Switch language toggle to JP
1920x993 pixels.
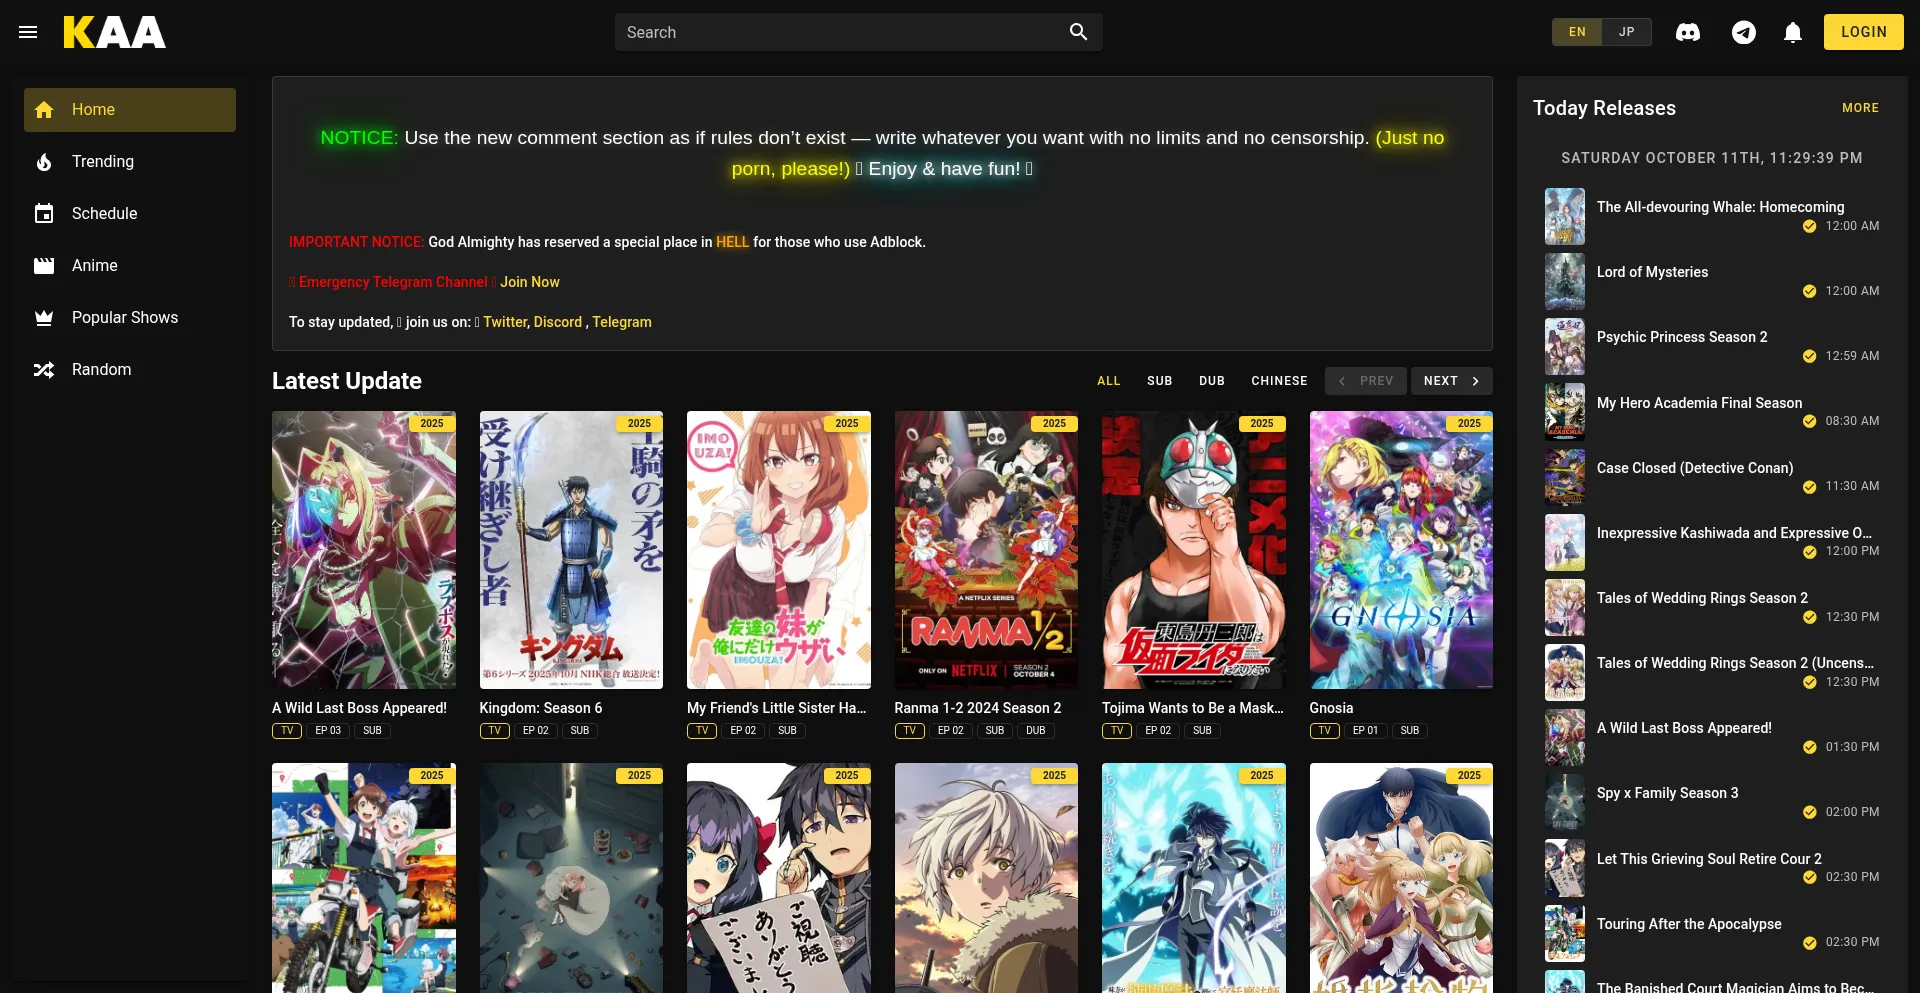(1626, 32)
